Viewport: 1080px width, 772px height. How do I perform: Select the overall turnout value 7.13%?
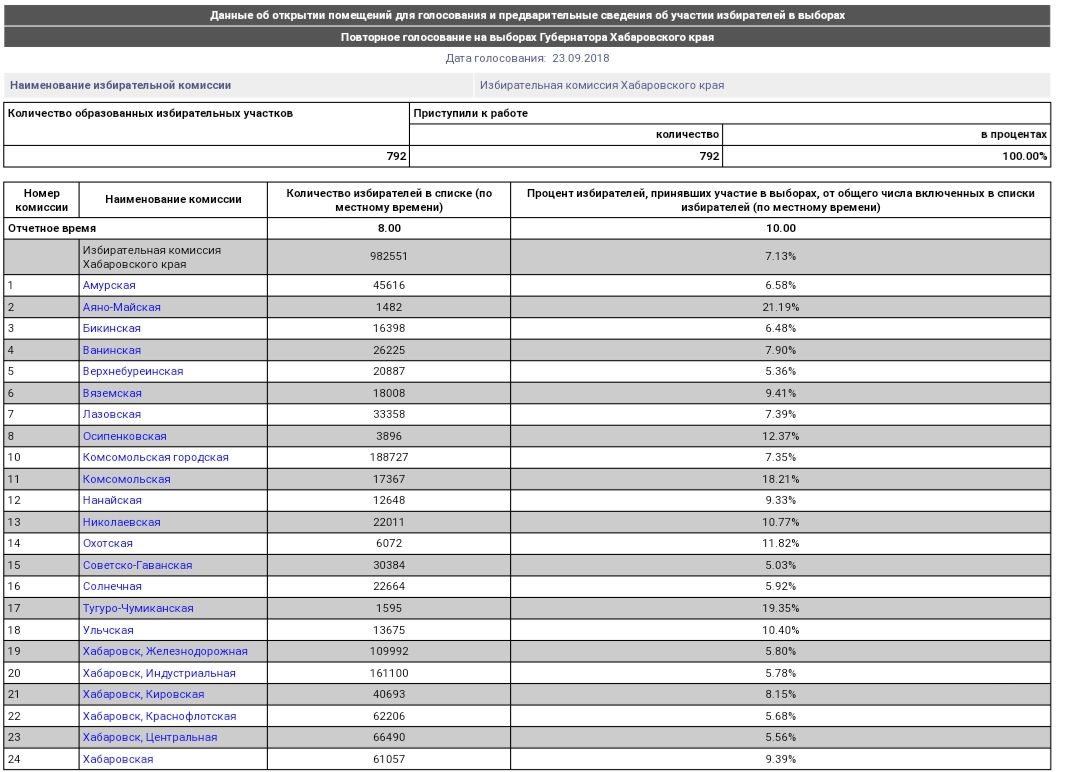point(780,256)
